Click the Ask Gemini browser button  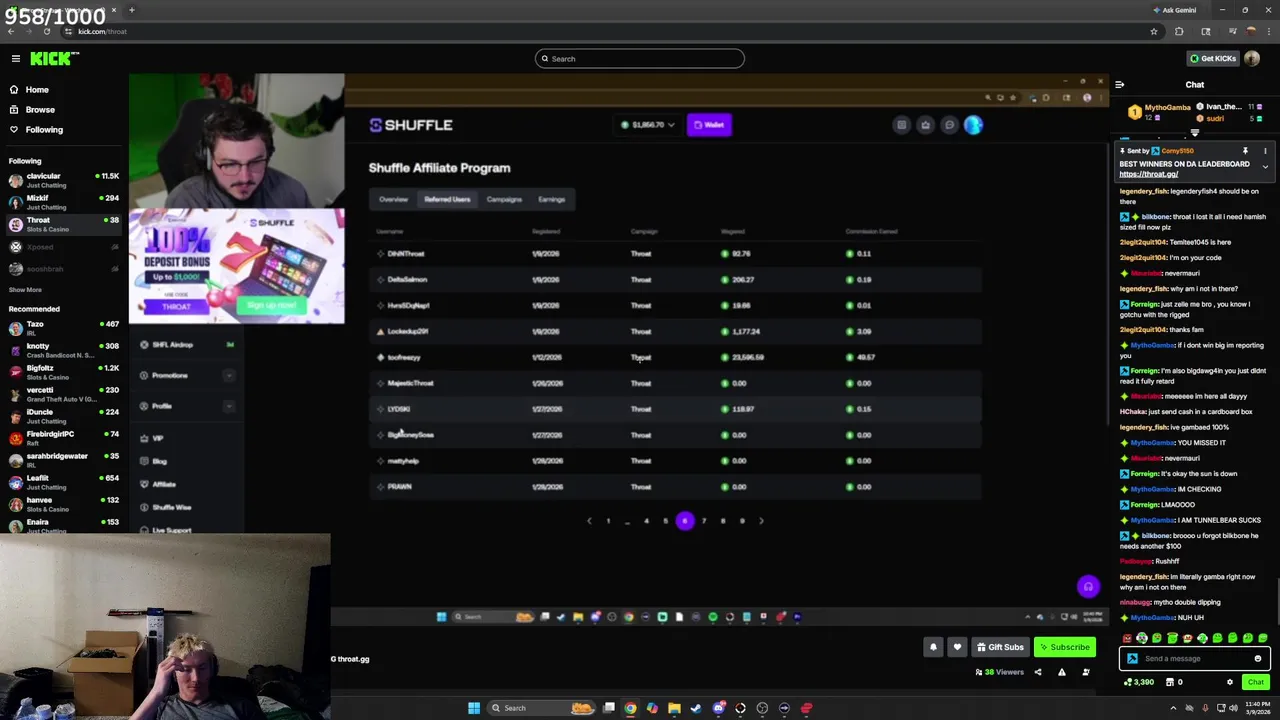pos(1174,10)
